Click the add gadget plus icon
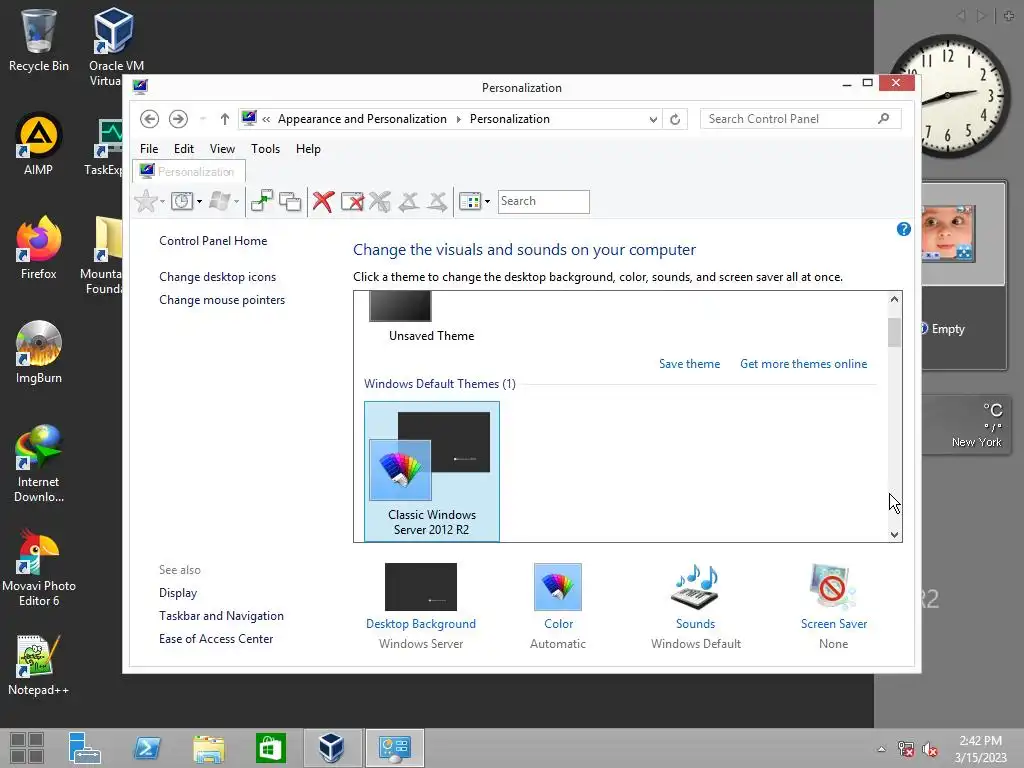Viewport: 1024px width, 768px height. [x=1009, y=16]
